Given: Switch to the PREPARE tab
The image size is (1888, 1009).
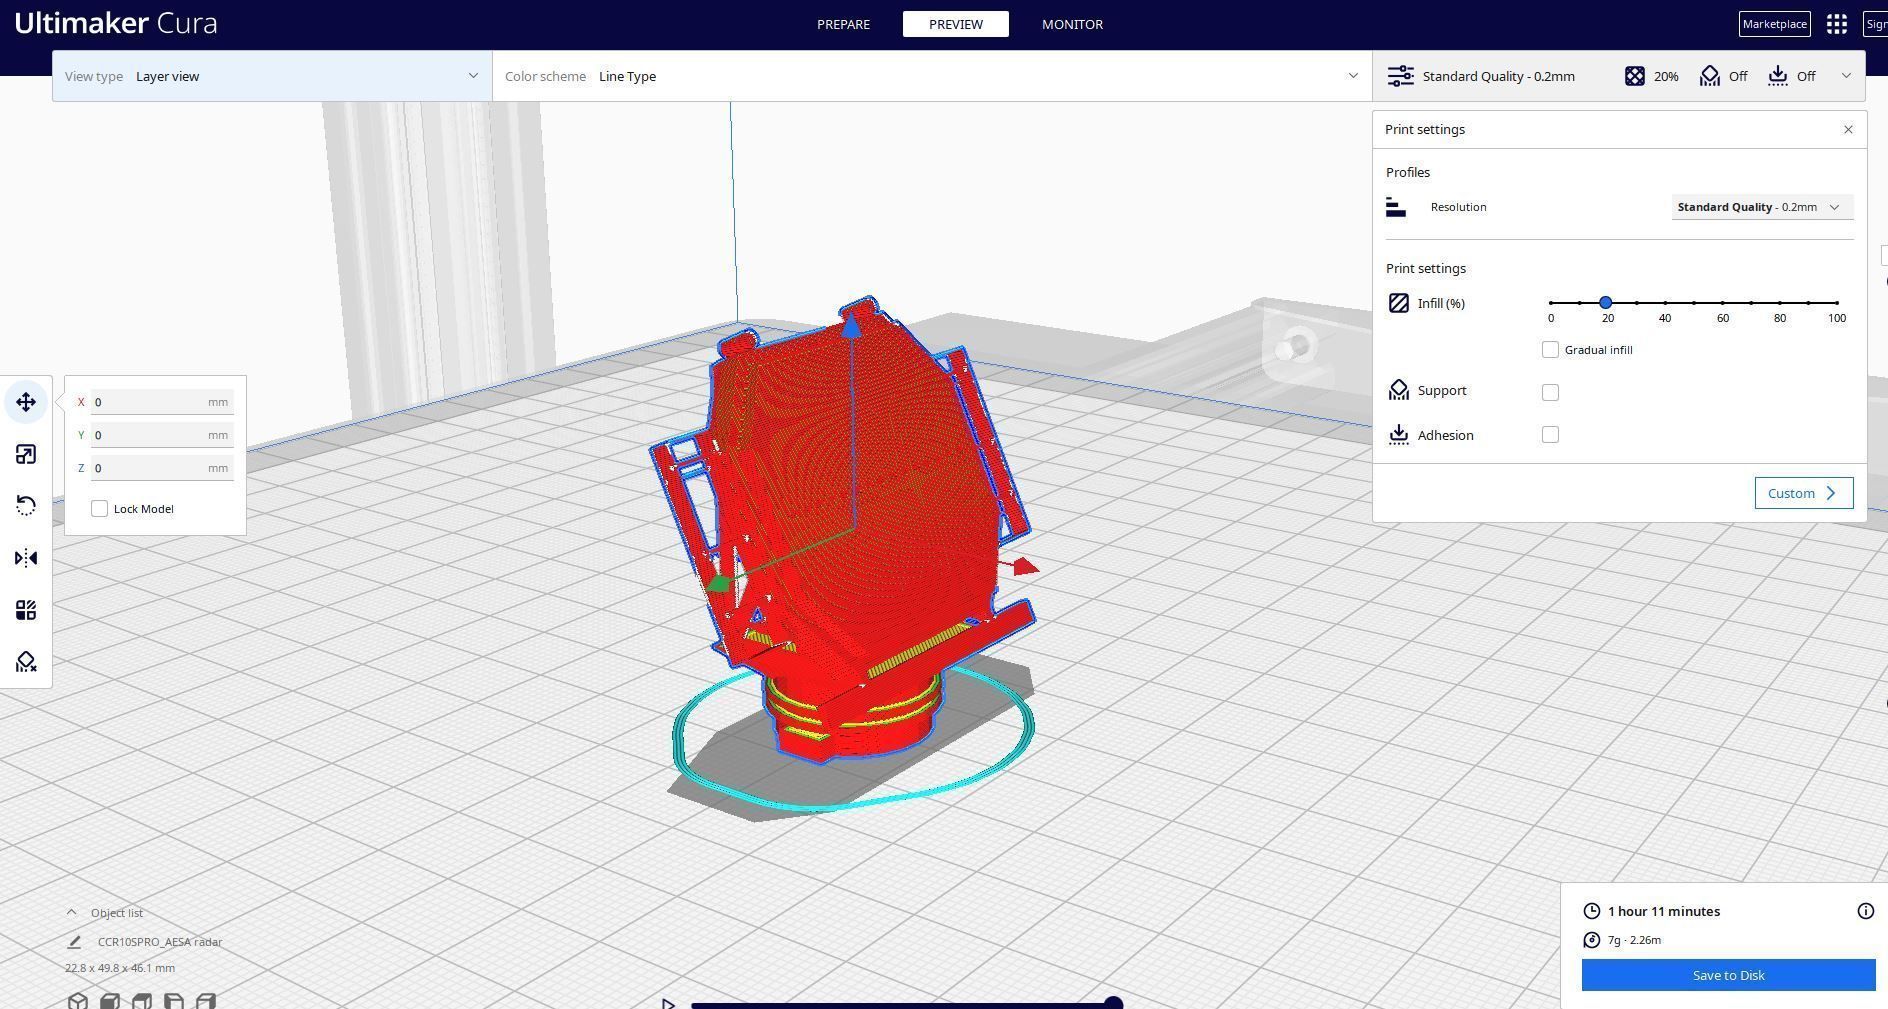Looking at the screenshot, I should 843,24.
